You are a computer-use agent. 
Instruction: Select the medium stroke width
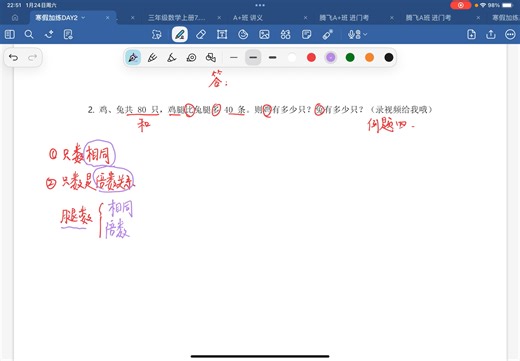coord(253,58)
